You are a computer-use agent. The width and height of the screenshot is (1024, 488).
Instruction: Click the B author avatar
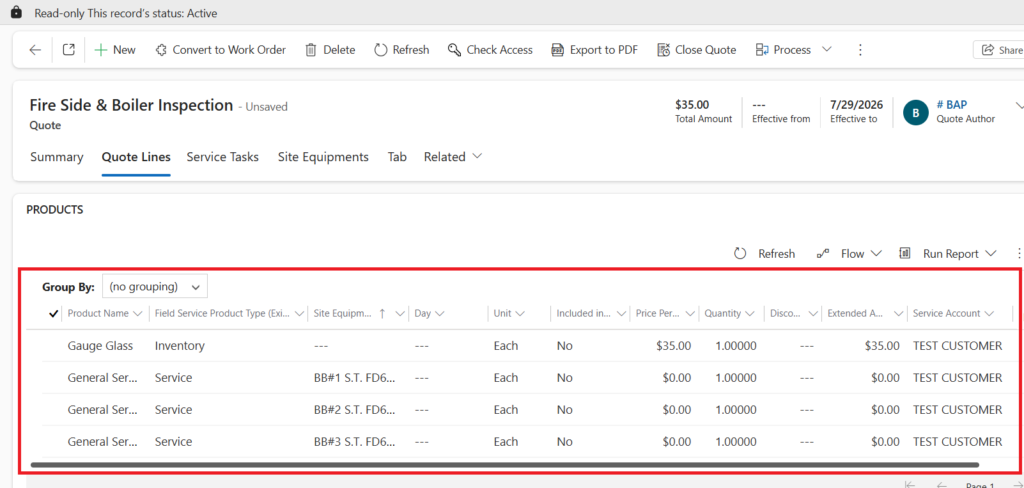click(916, 112)
